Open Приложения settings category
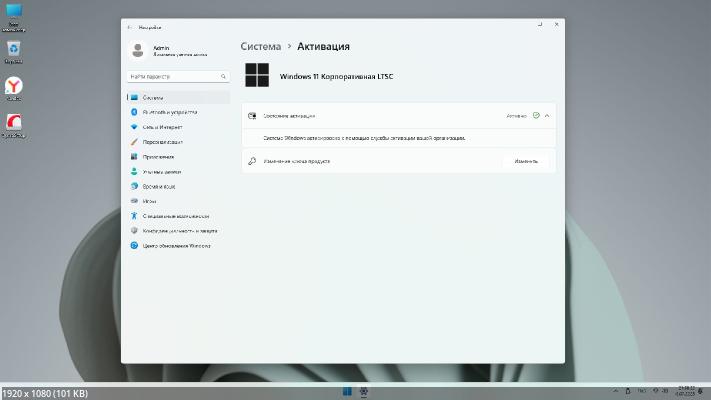Screen dimensions: 711x400 [179, 157]
